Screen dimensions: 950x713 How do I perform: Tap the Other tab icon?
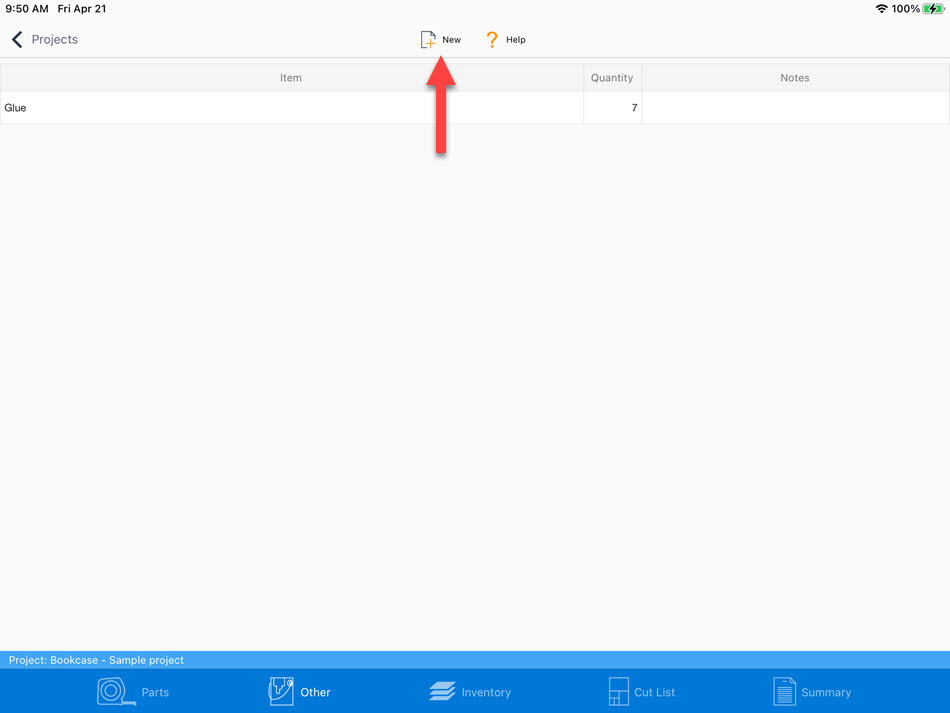[x=281, y=691]
